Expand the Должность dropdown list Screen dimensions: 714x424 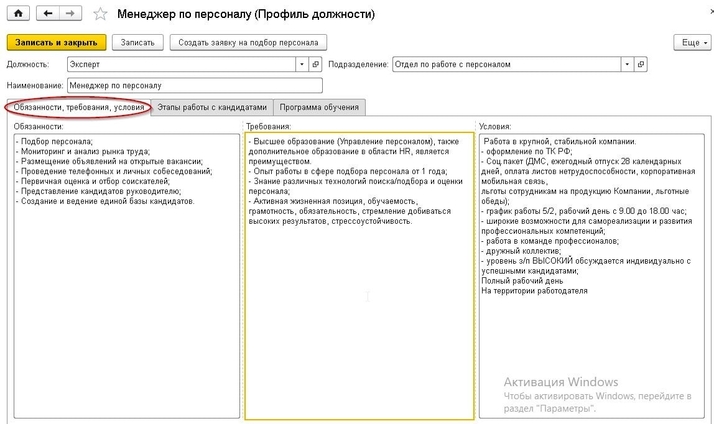coord(301,65)
